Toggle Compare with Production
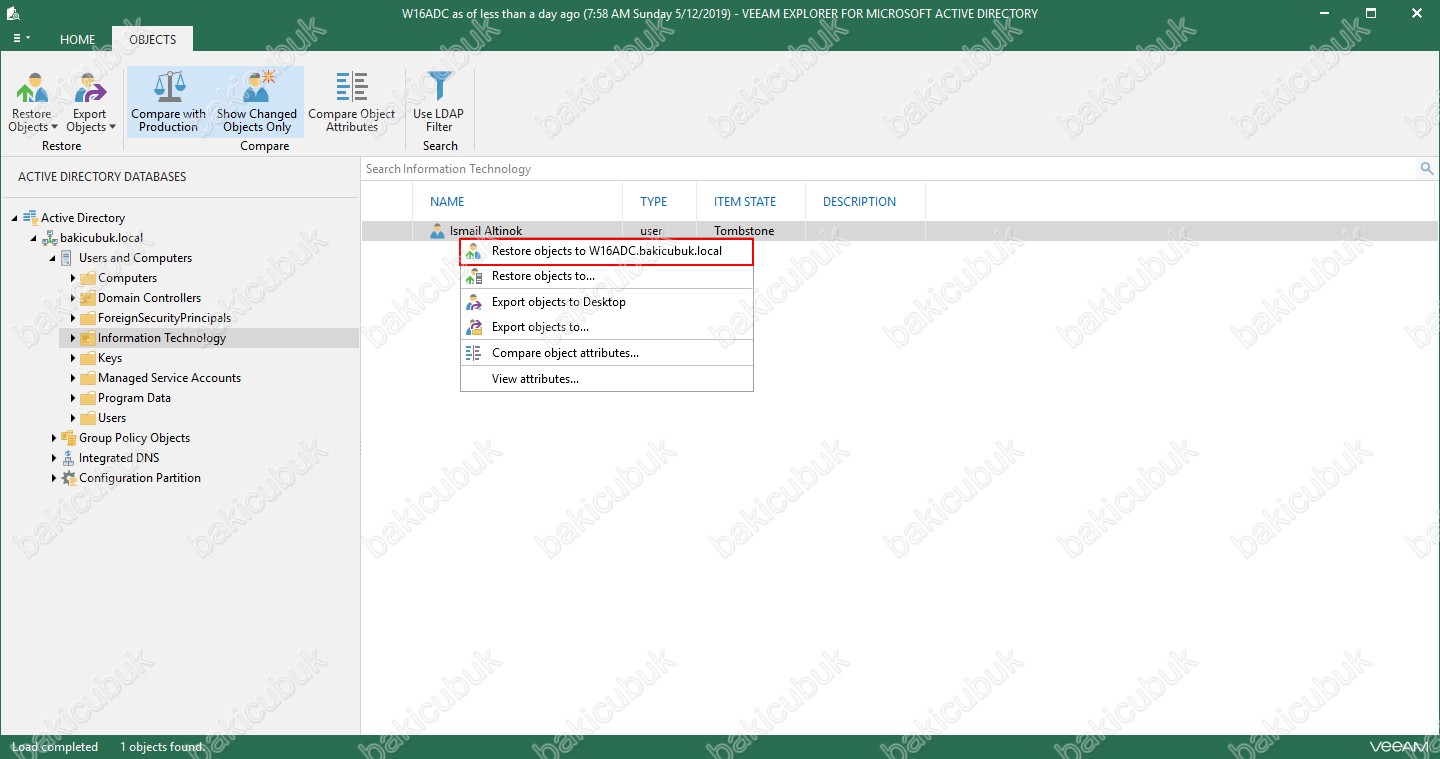 [x=168, y=103]
